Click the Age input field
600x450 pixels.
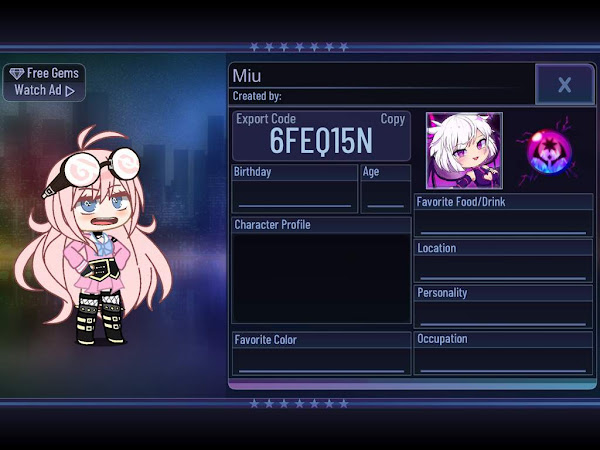[x=386, y=196]
